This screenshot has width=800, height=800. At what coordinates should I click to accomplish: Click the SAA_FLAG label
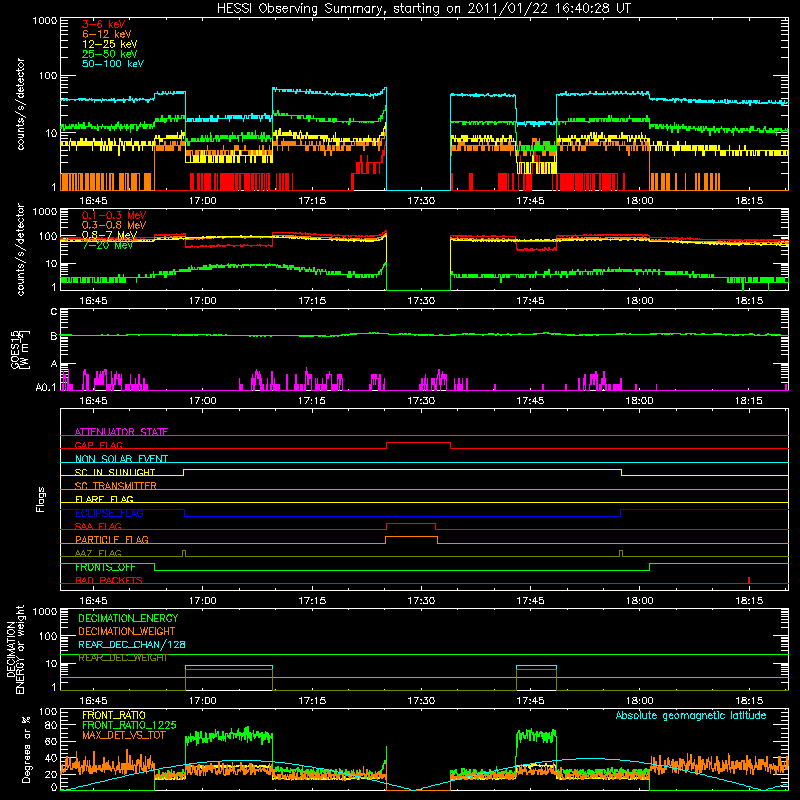98,526
